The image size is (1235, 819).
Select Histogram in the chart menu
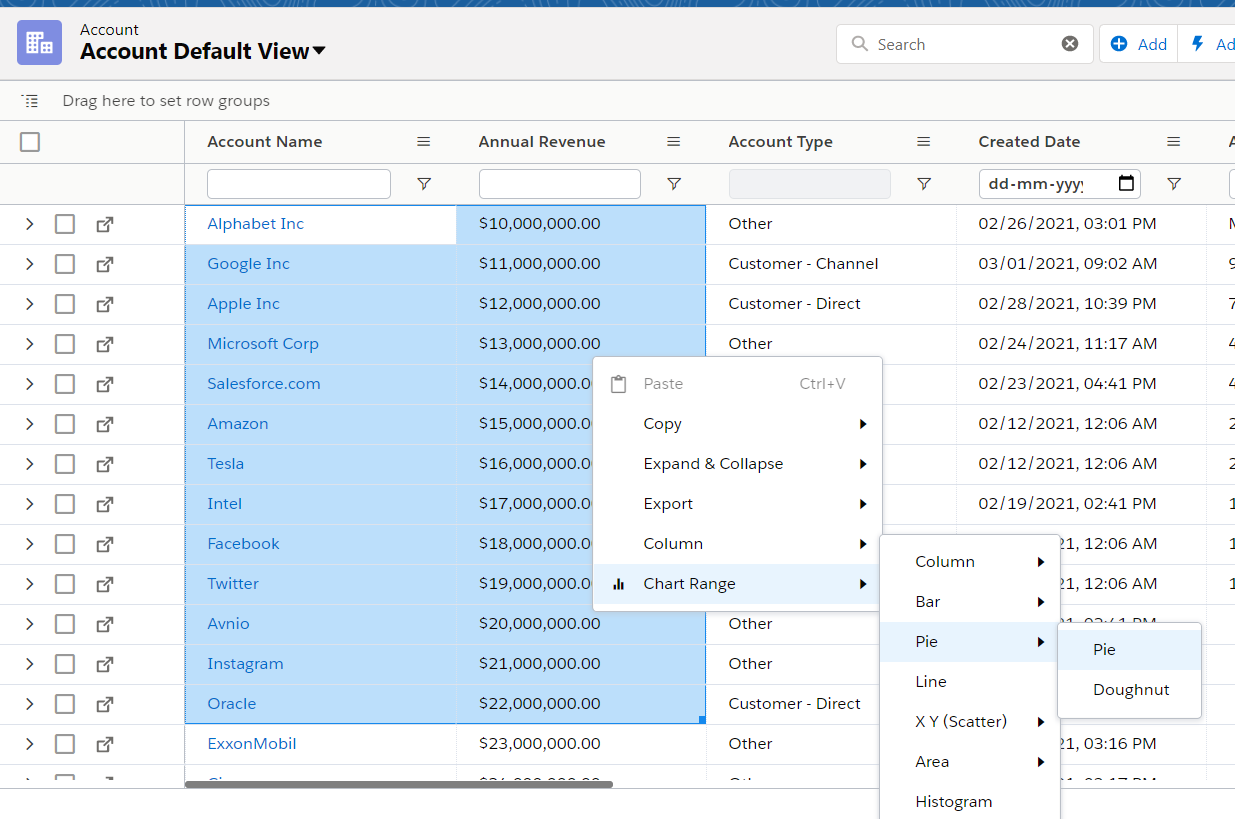pos(953,802)
